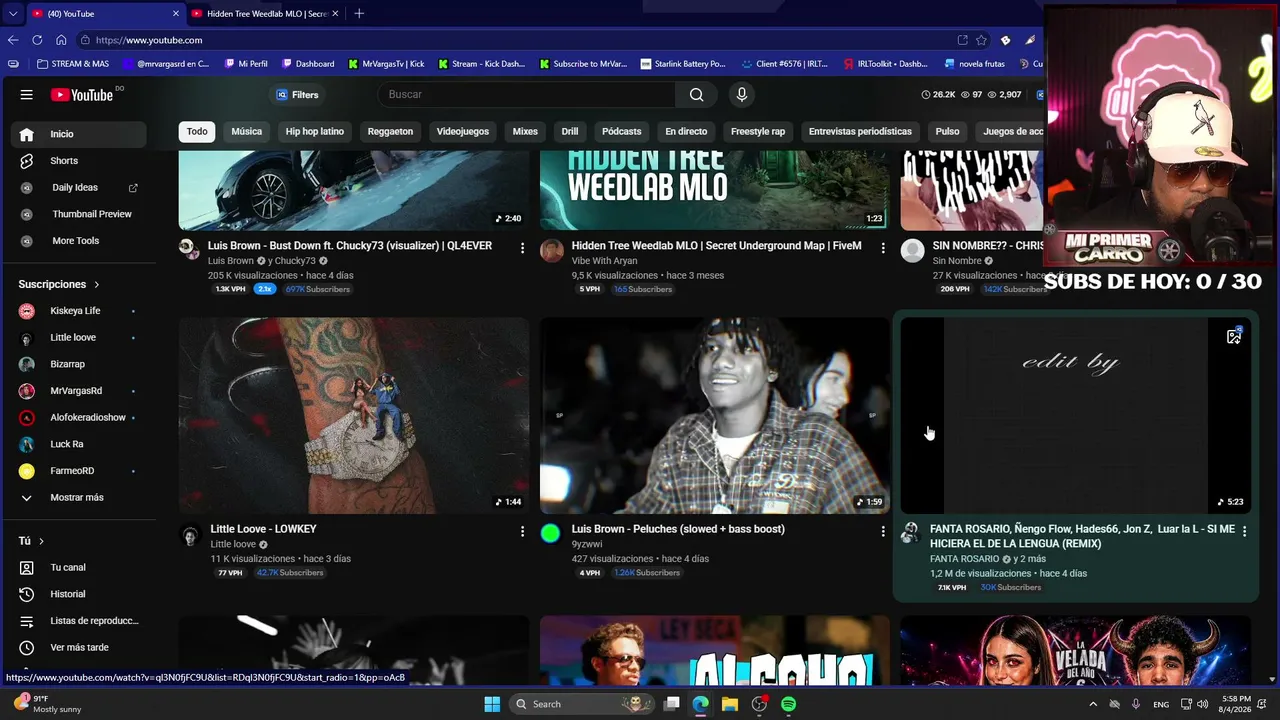Select the Pulso filter chip
The height and width of the screenshot is (720, 1280).
947,132
